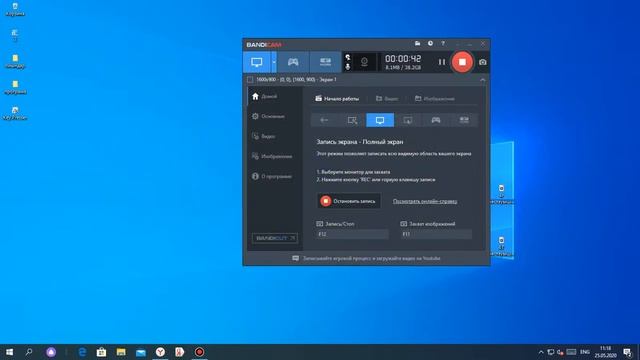Click the bottom Youtube upload message
This screenshot has height=360, width=640.
click(x=367, y=258)
